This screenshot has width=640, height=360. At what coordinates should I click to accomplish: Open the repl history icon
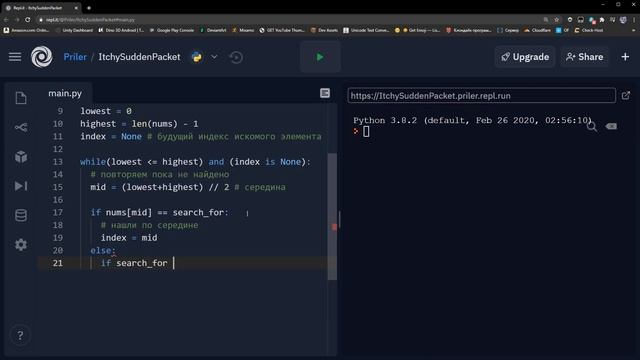pos(236,57)
